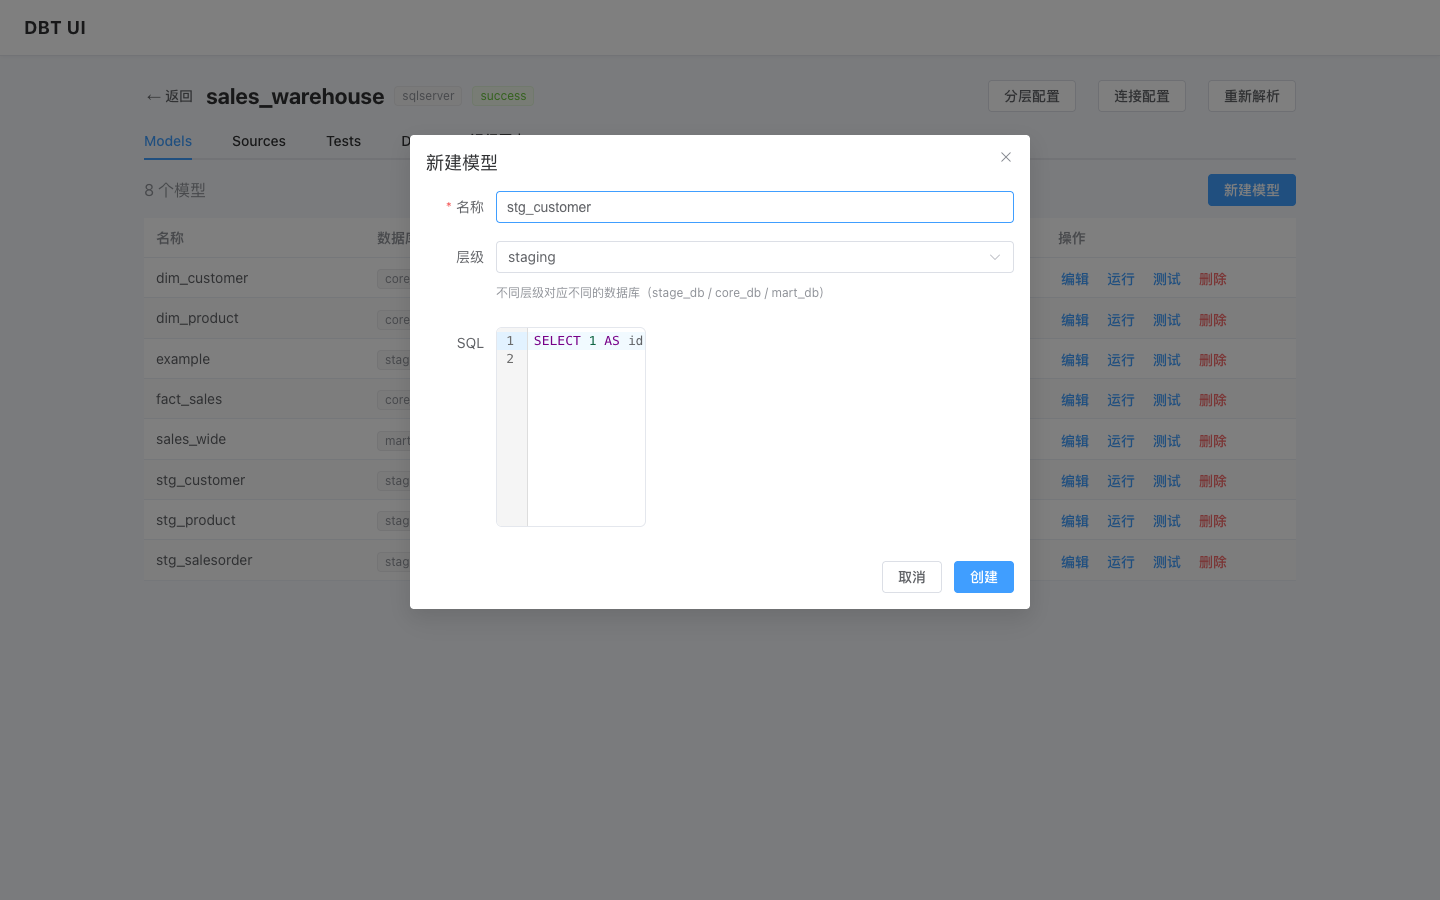Image resolution: width=1440 pixels, height=900 pixels.
Task: Click 编辑 for the stg_salesorder row
Action: point(1075,562)
